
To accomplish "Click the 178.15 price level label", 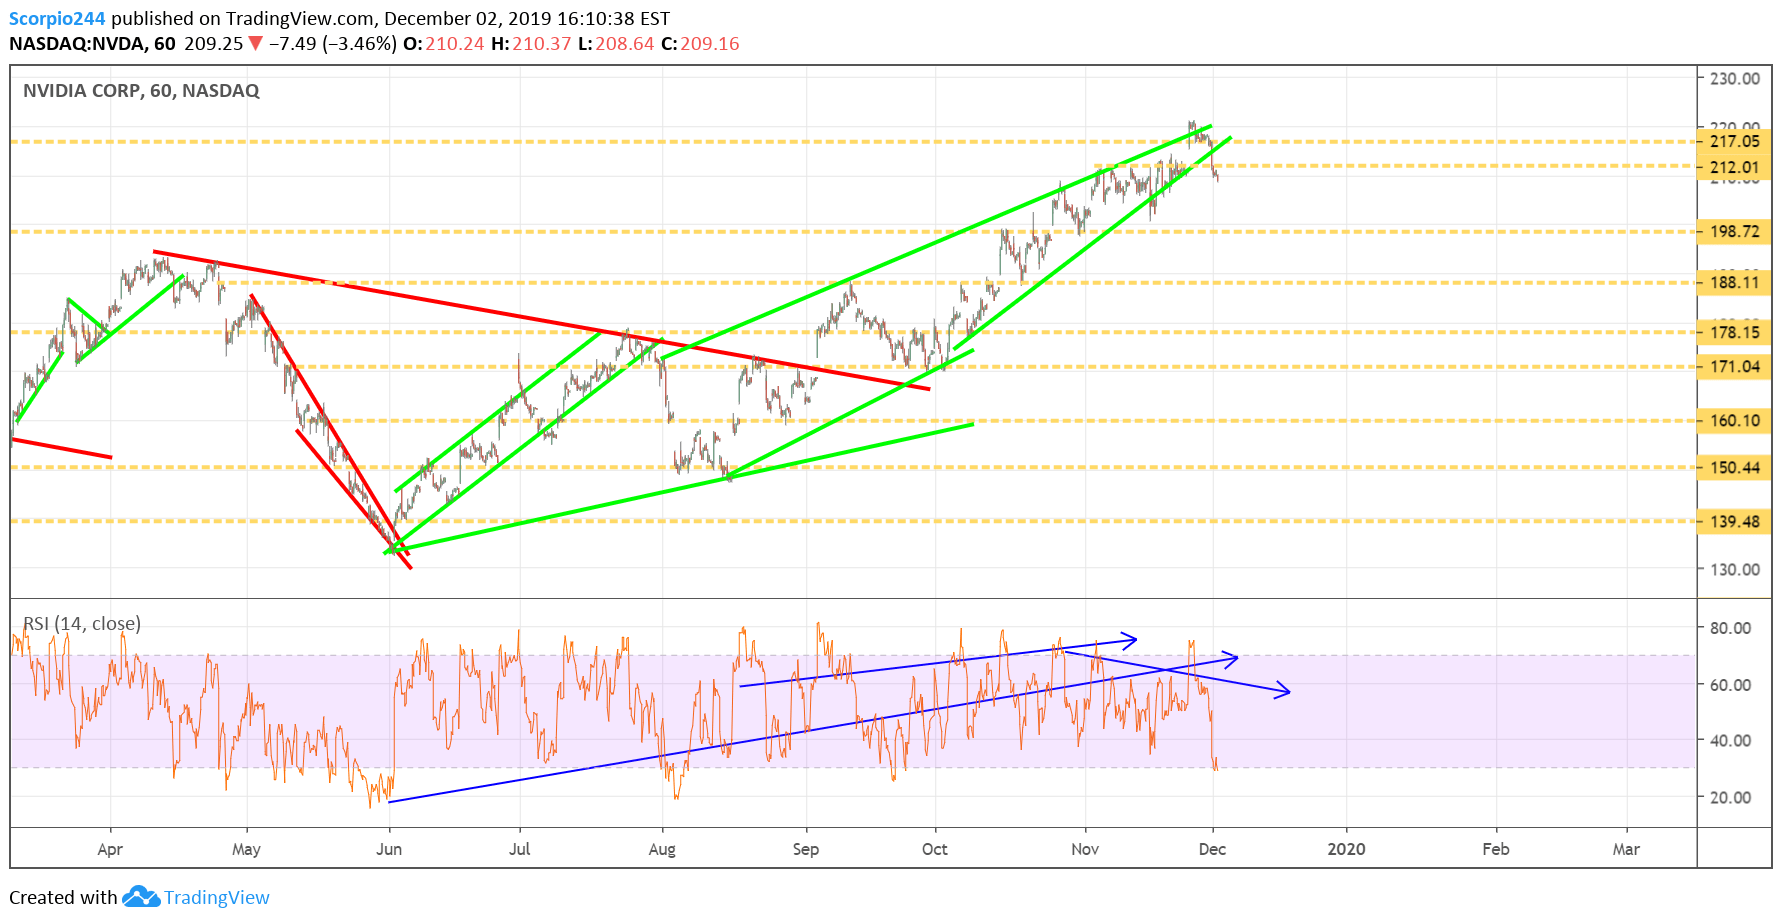I will pyautogui.click(x=1734, y=332).
